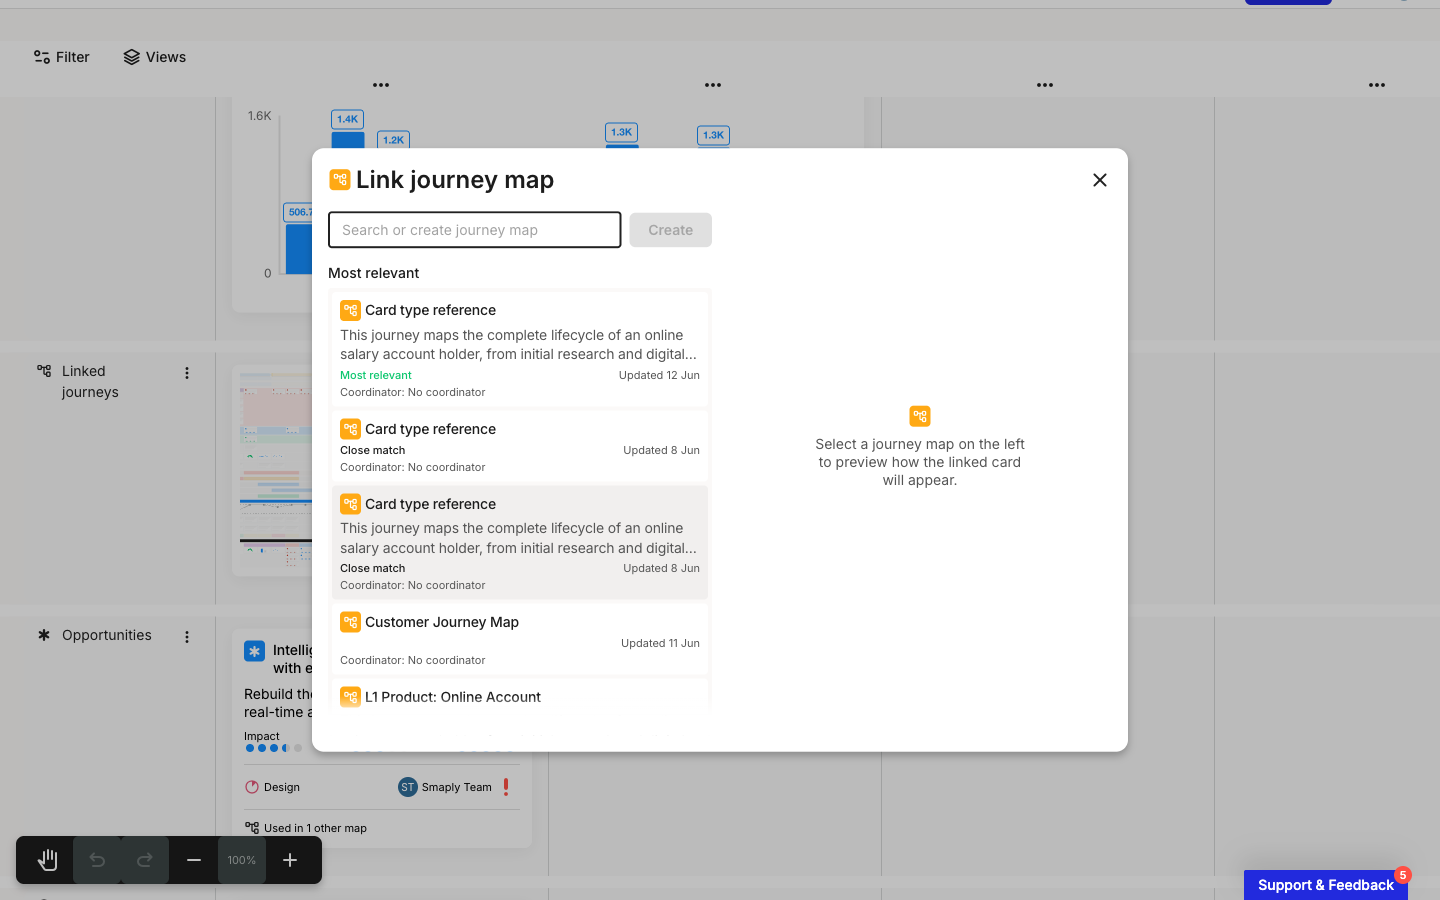Select the Customer Journey Map entry
The height and width of the screenshot is (900, 1440).
pos(520,639)
